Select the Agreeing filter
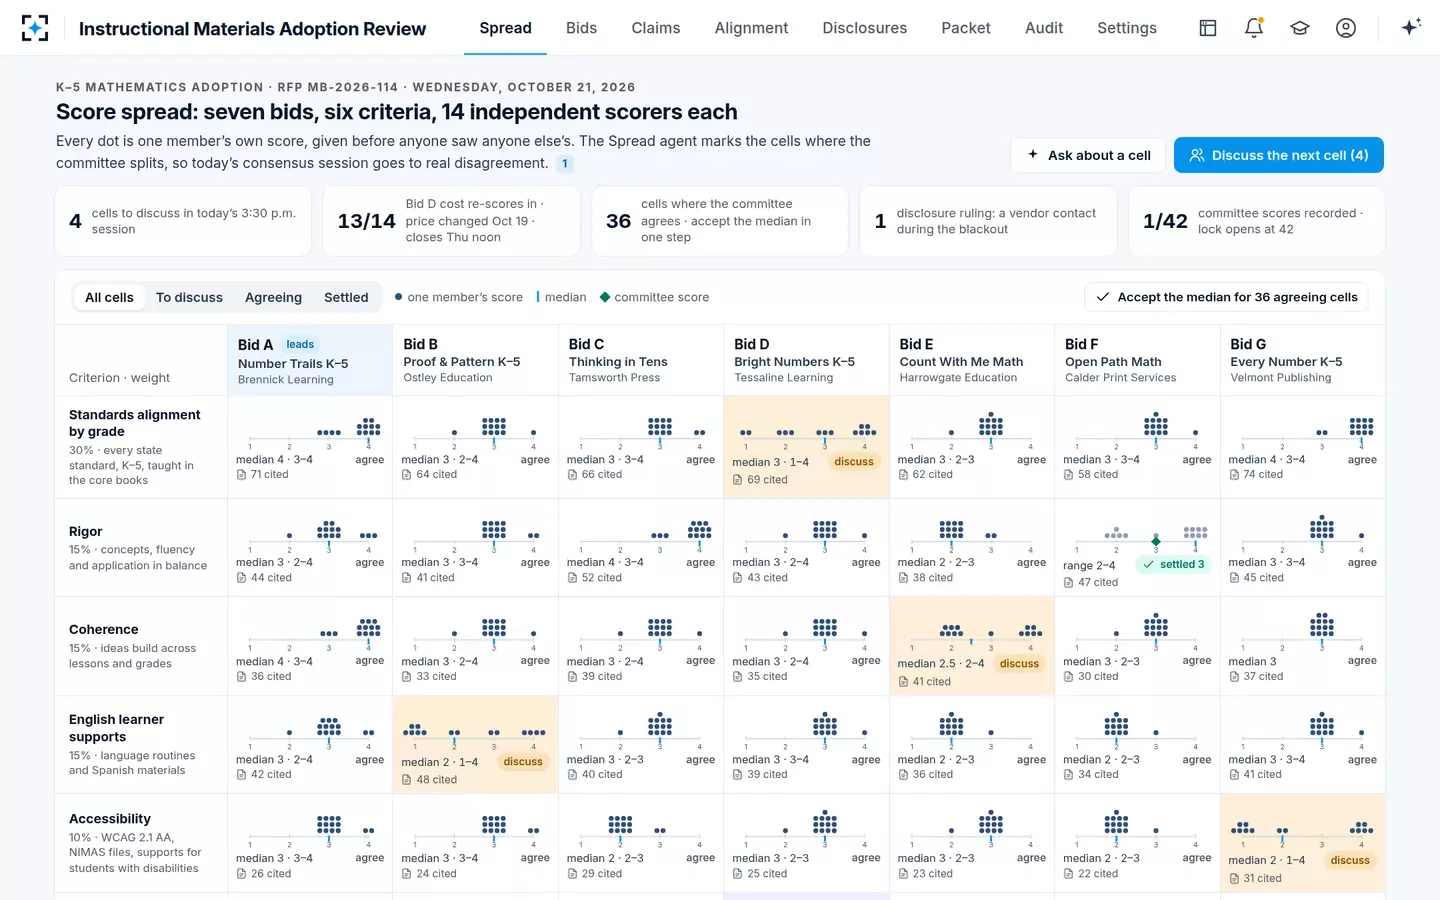This screenshot has height=900, width=1440. (x=273, y=297)
